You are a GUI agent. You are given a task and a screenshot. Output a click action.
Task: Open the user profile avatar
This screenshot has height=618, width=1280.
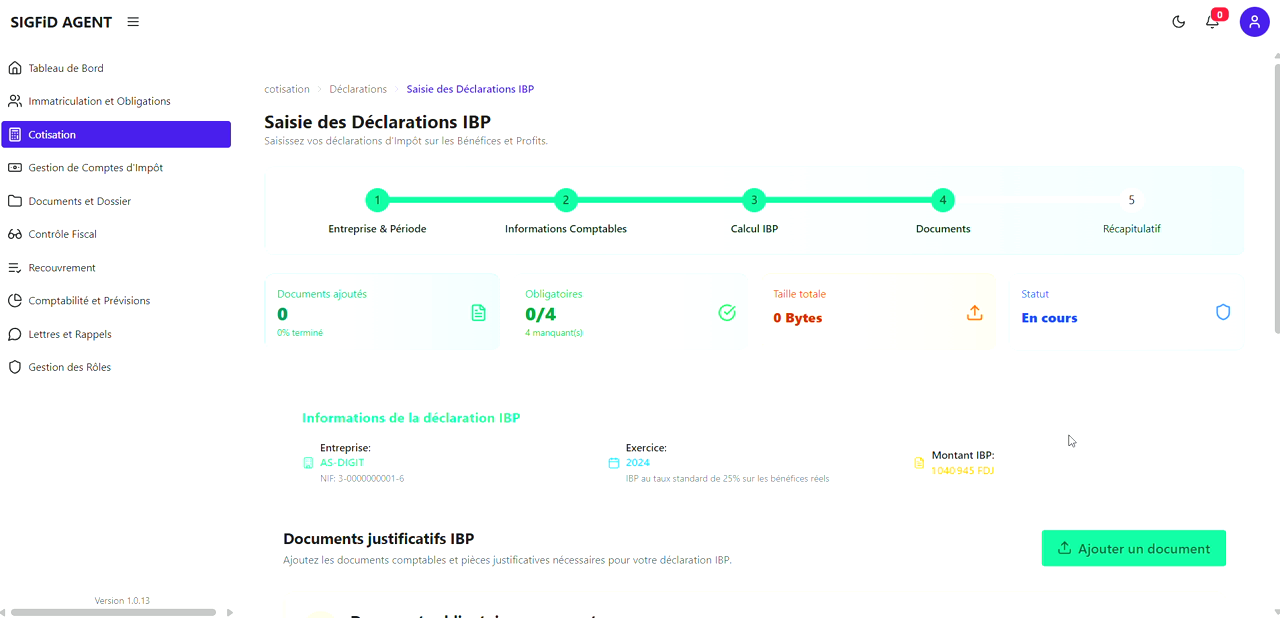(1254, 22)
